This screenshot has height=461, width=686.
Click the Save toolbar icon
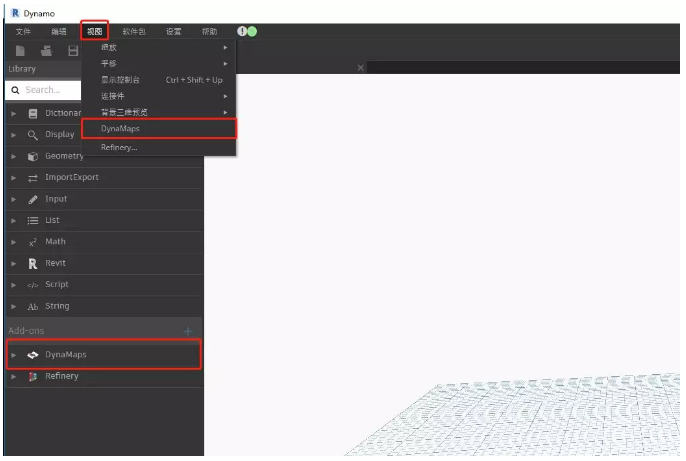click(73, 51)
